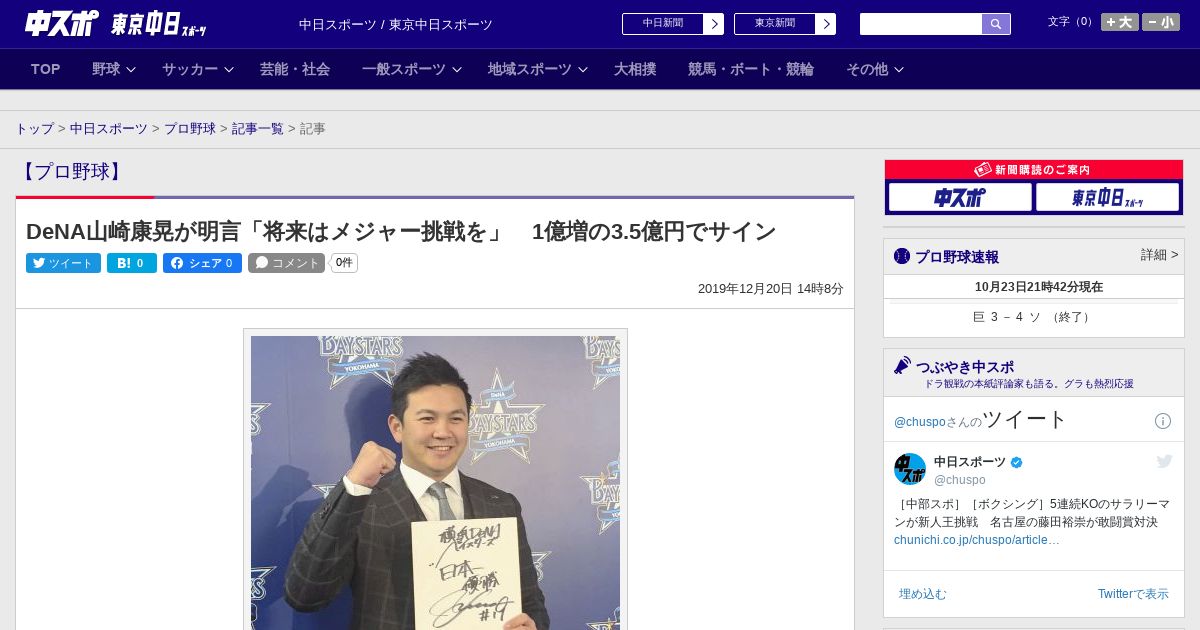This screenshot has height=630, width=1200.
Task: Open the TOP menu item
Action: (46, 69)
